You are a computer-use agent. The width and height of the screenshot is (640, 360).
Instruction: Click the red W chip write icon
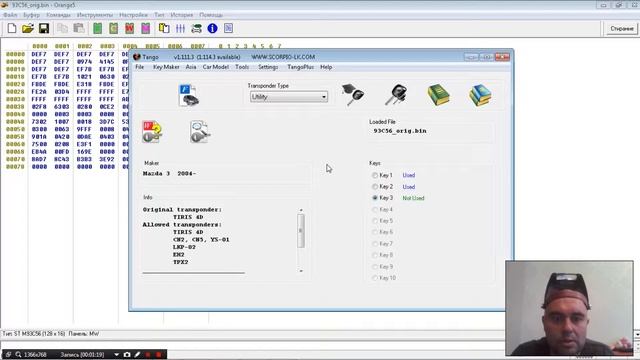(129, 28)
